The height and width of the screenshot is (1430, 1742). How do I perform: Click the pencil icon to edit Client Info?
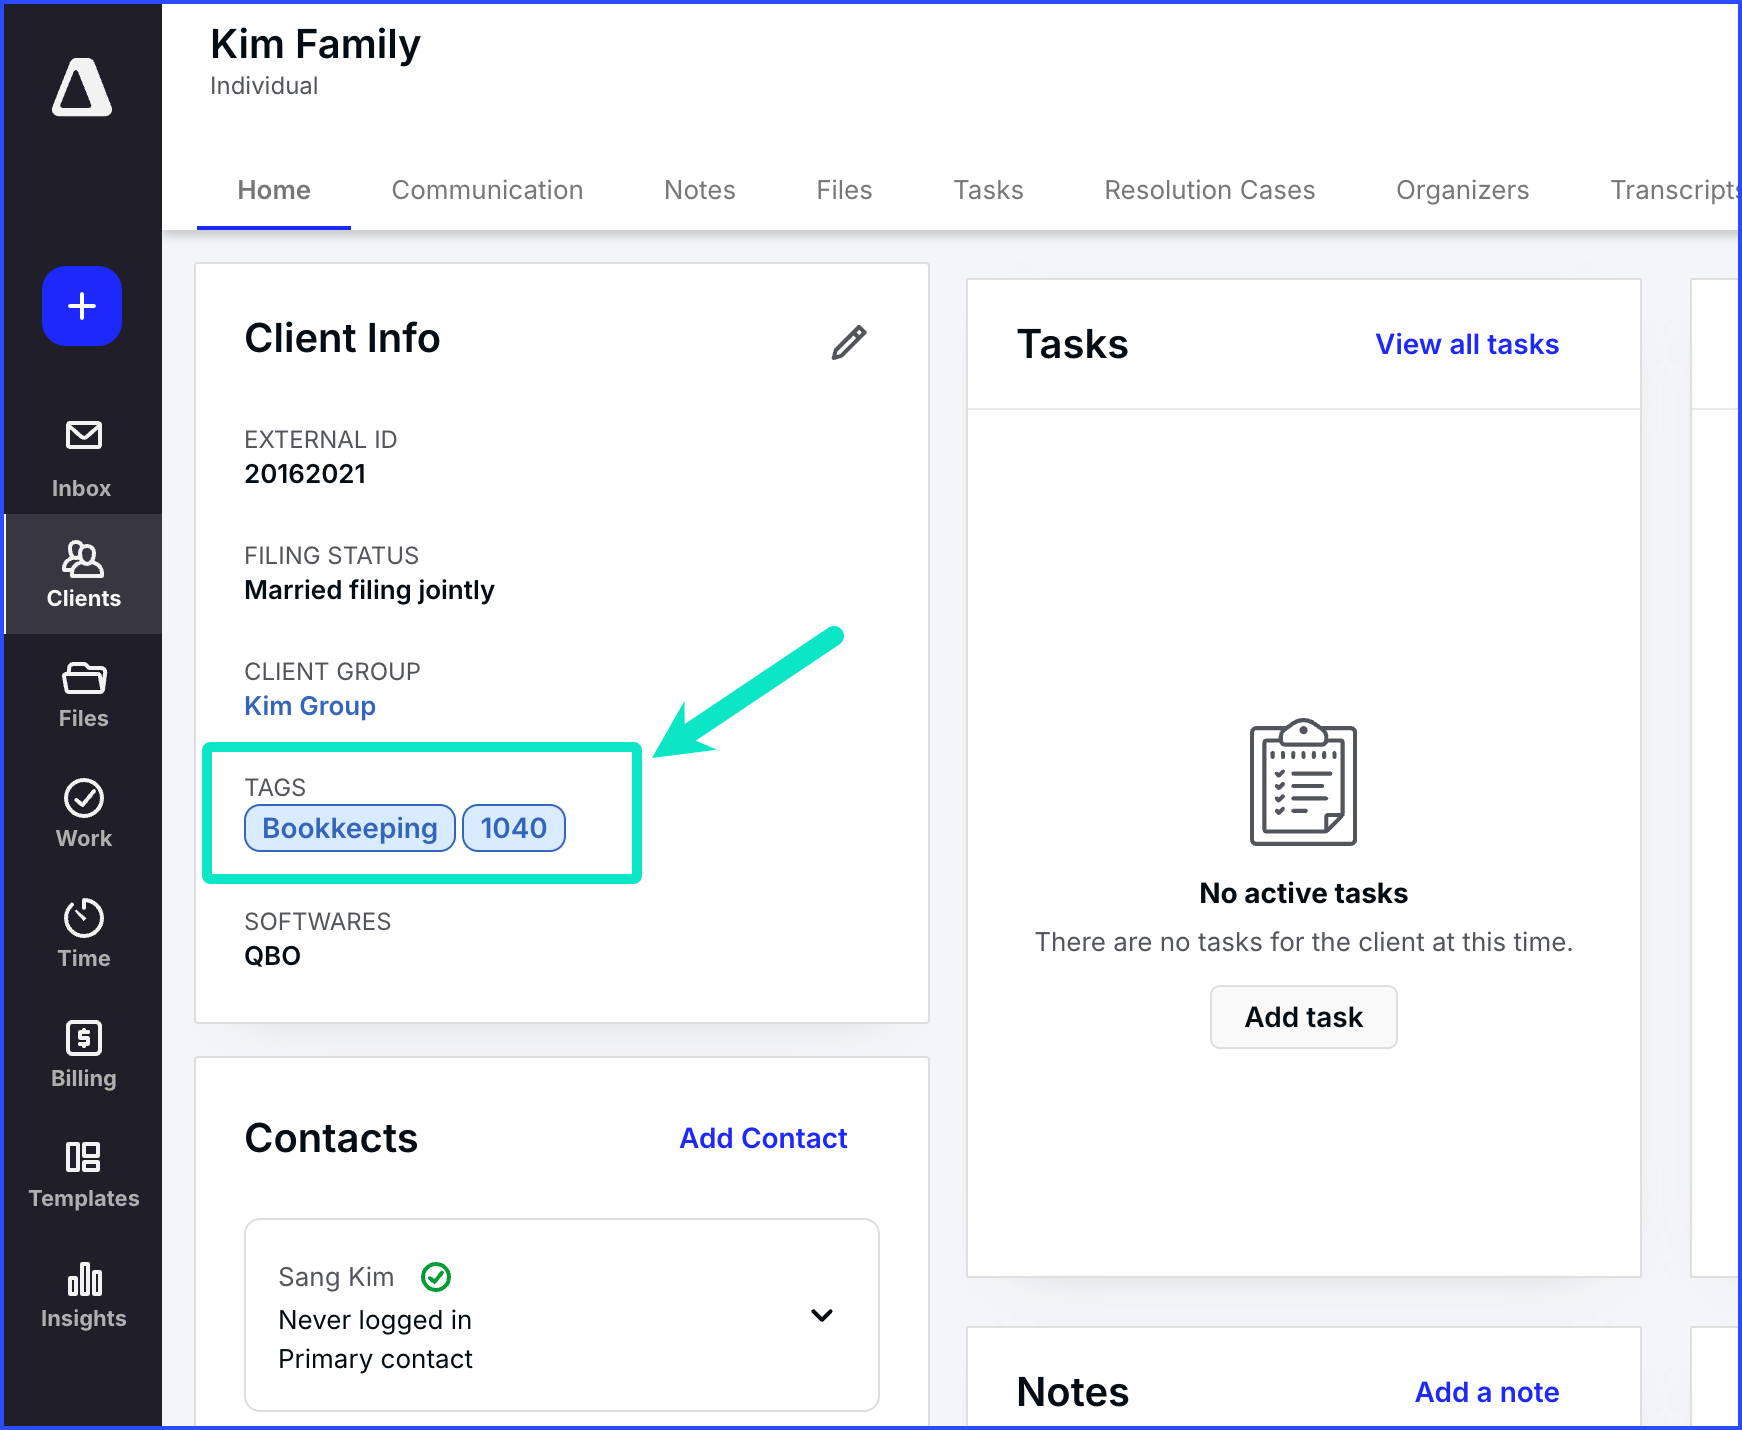848,343
